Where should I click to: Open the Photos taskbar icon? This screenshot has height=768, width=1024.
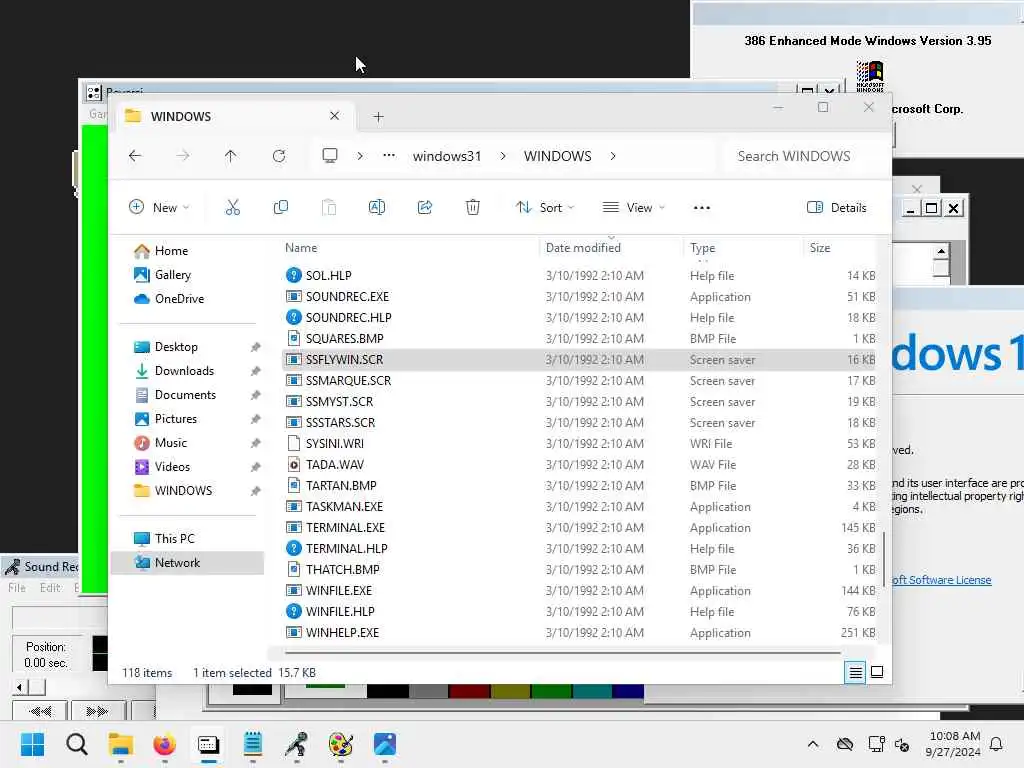click(385, 744)
